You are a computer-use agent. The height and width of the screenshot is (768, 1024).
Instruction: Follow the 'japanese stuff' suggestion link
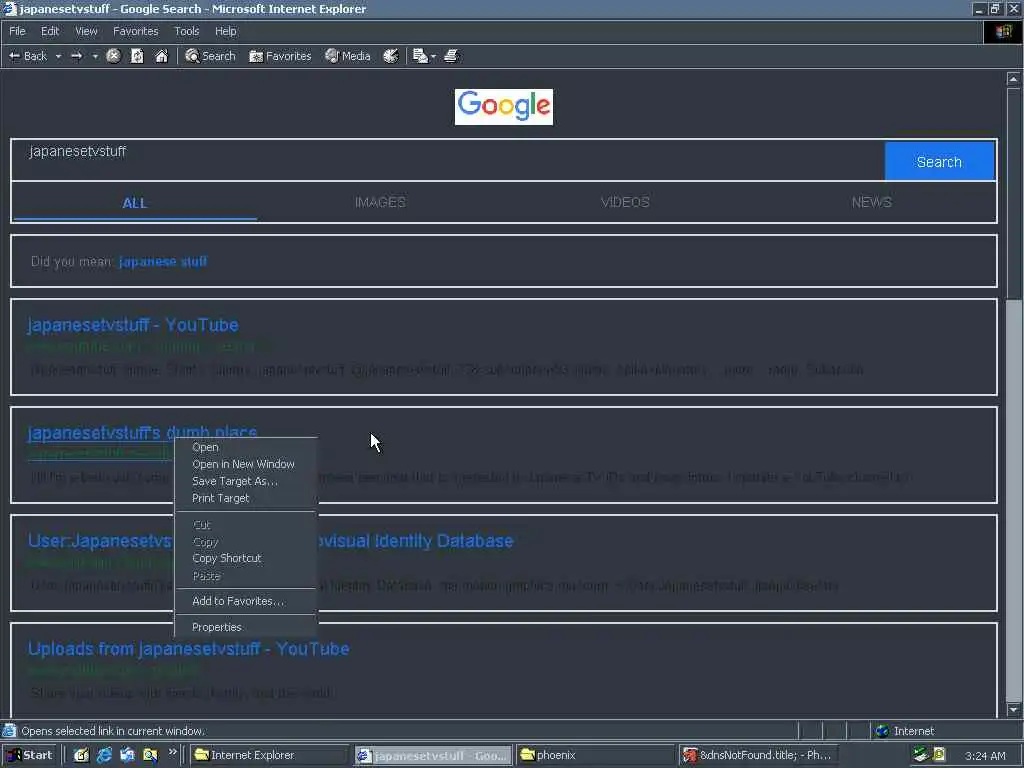(x=163, y=261)
